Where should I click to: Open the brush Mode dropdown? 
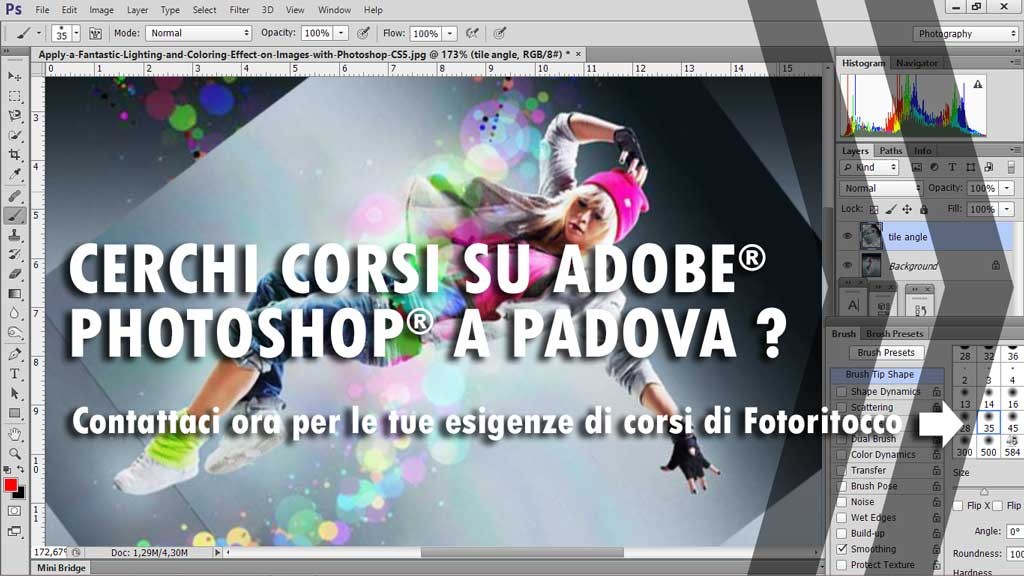(x=199, y=33)
